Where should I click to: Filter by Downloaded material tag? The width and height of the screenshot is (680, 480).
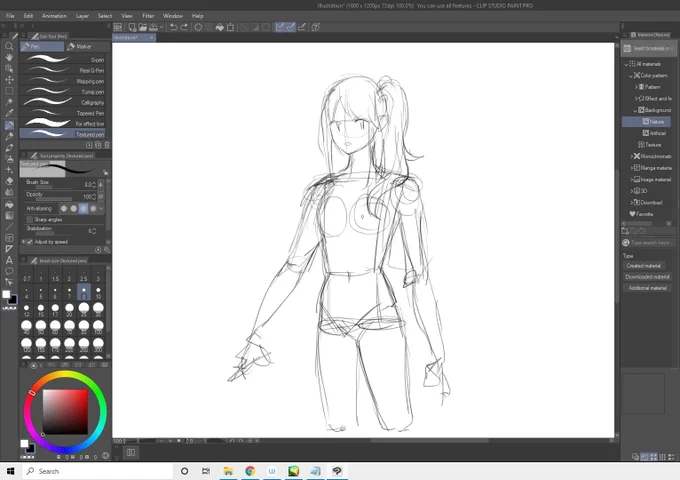(647, 277)
